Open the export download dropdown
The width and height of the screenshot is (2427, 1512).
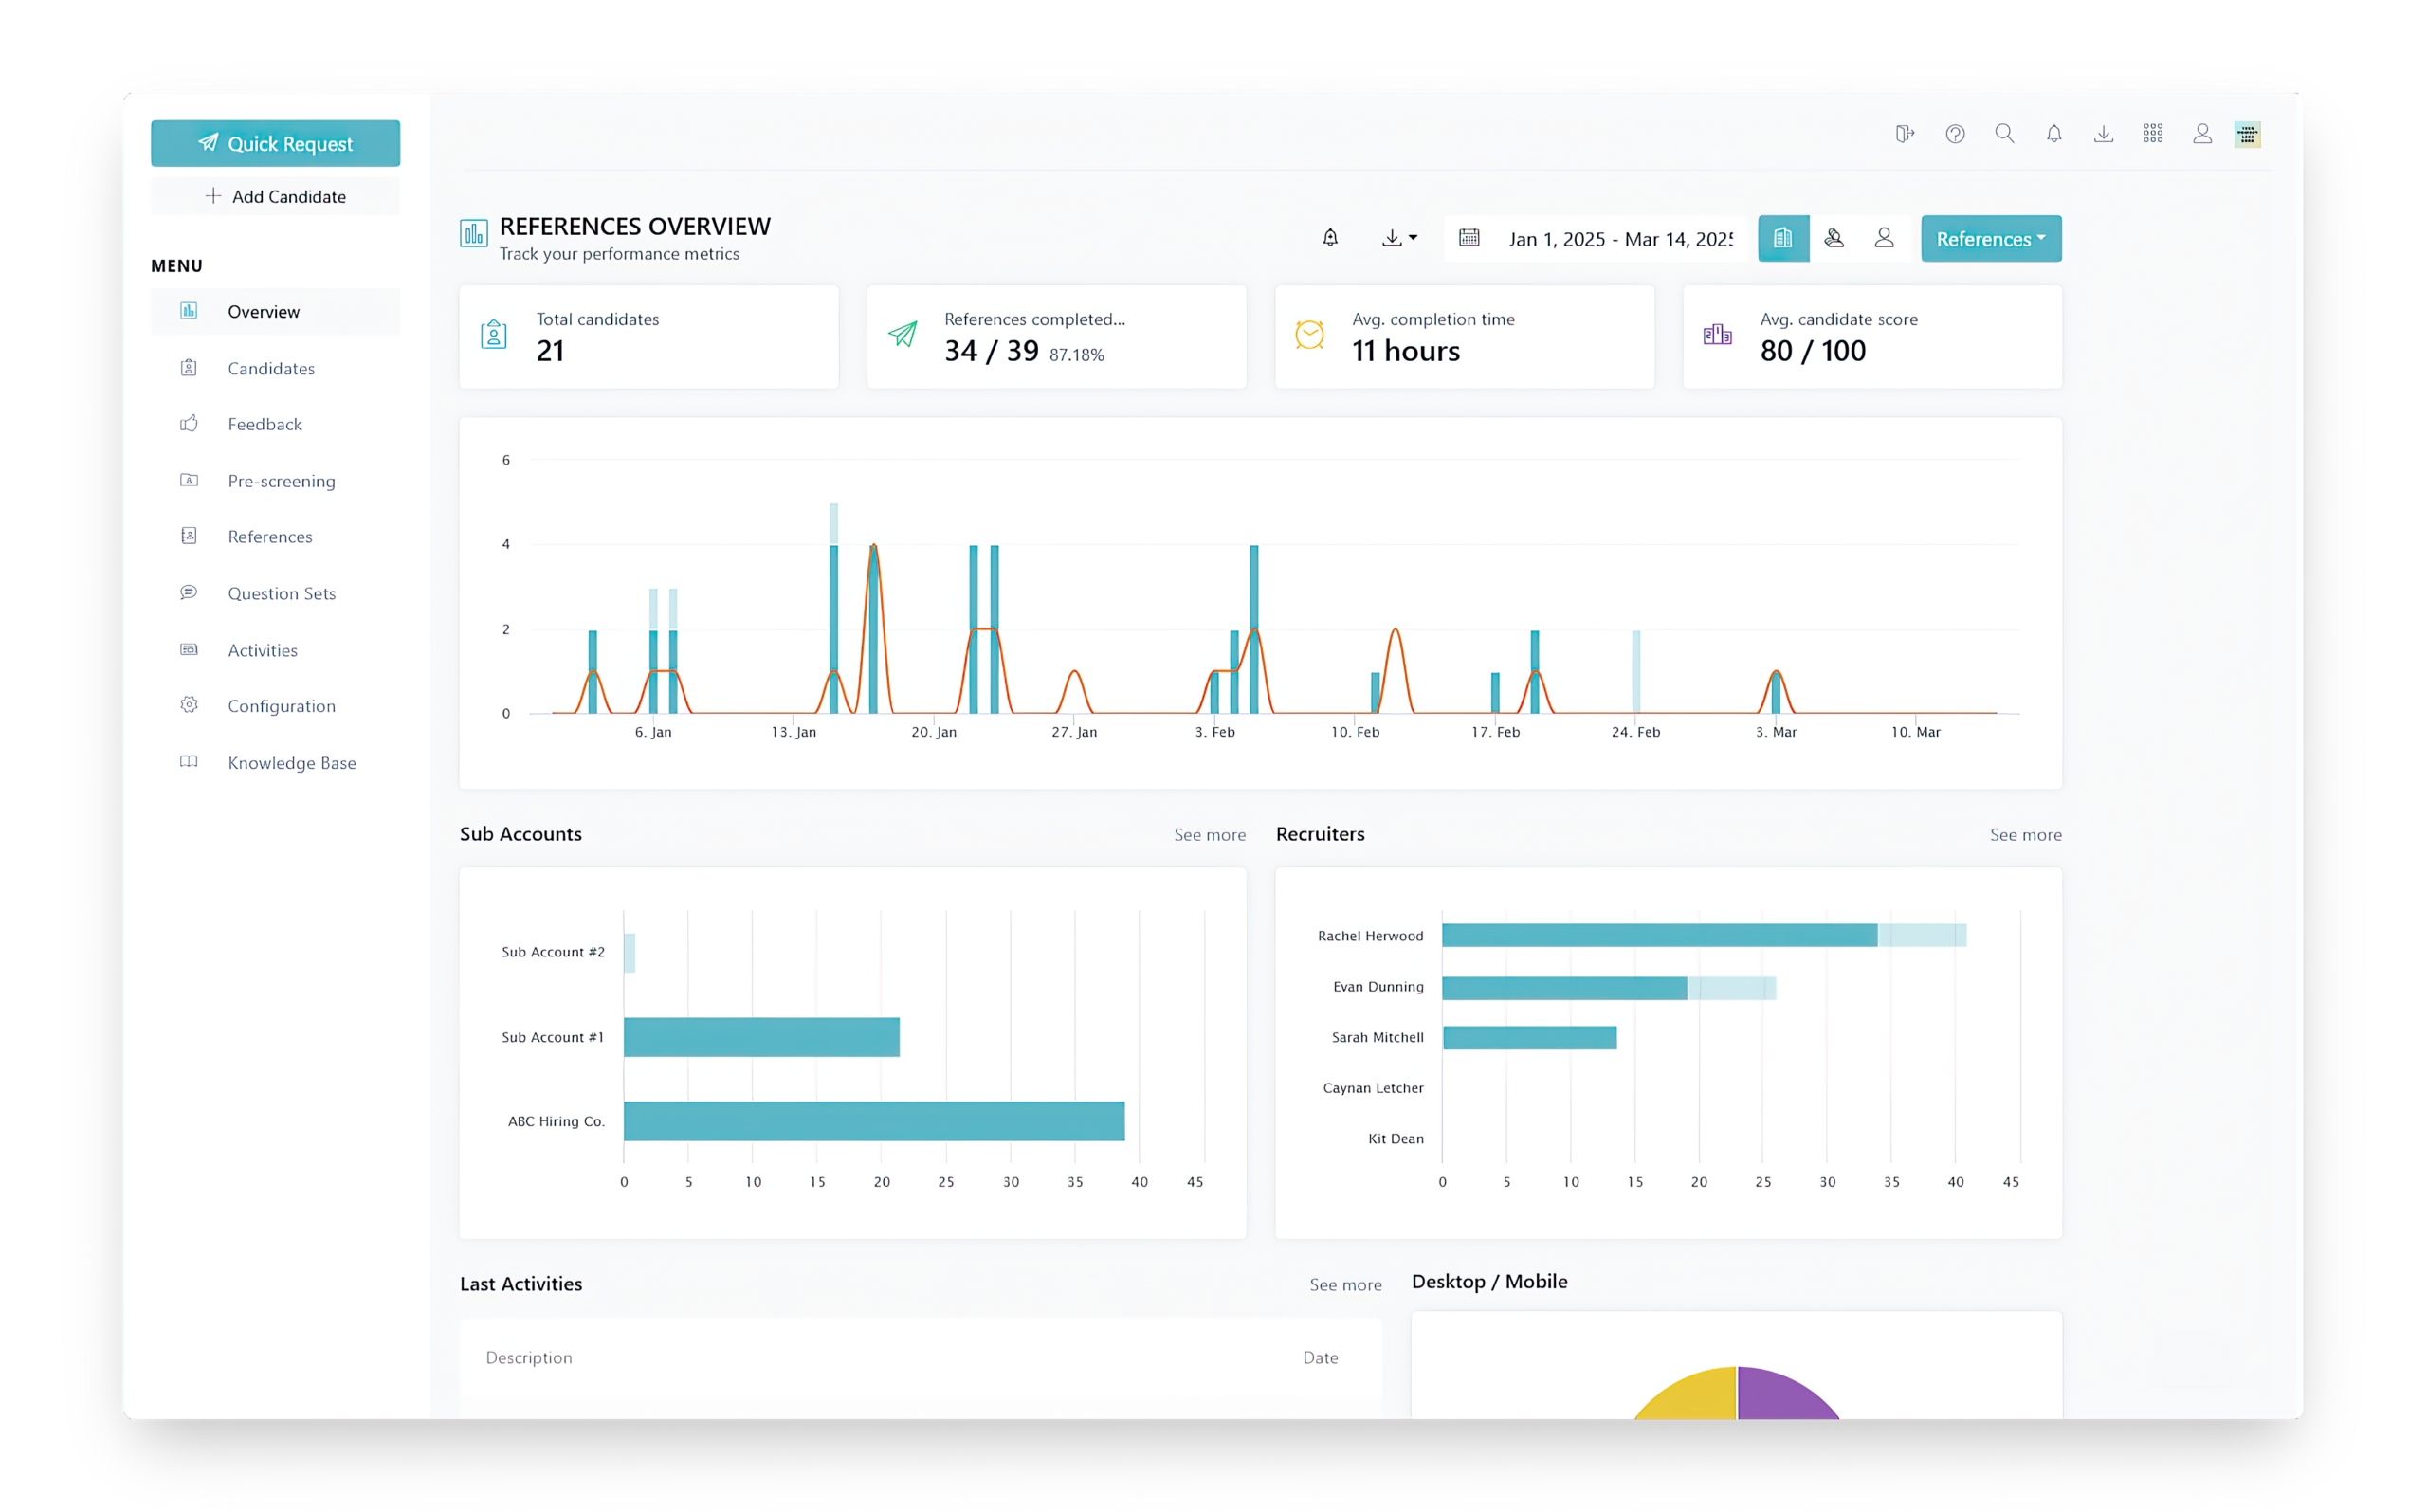1399,238
